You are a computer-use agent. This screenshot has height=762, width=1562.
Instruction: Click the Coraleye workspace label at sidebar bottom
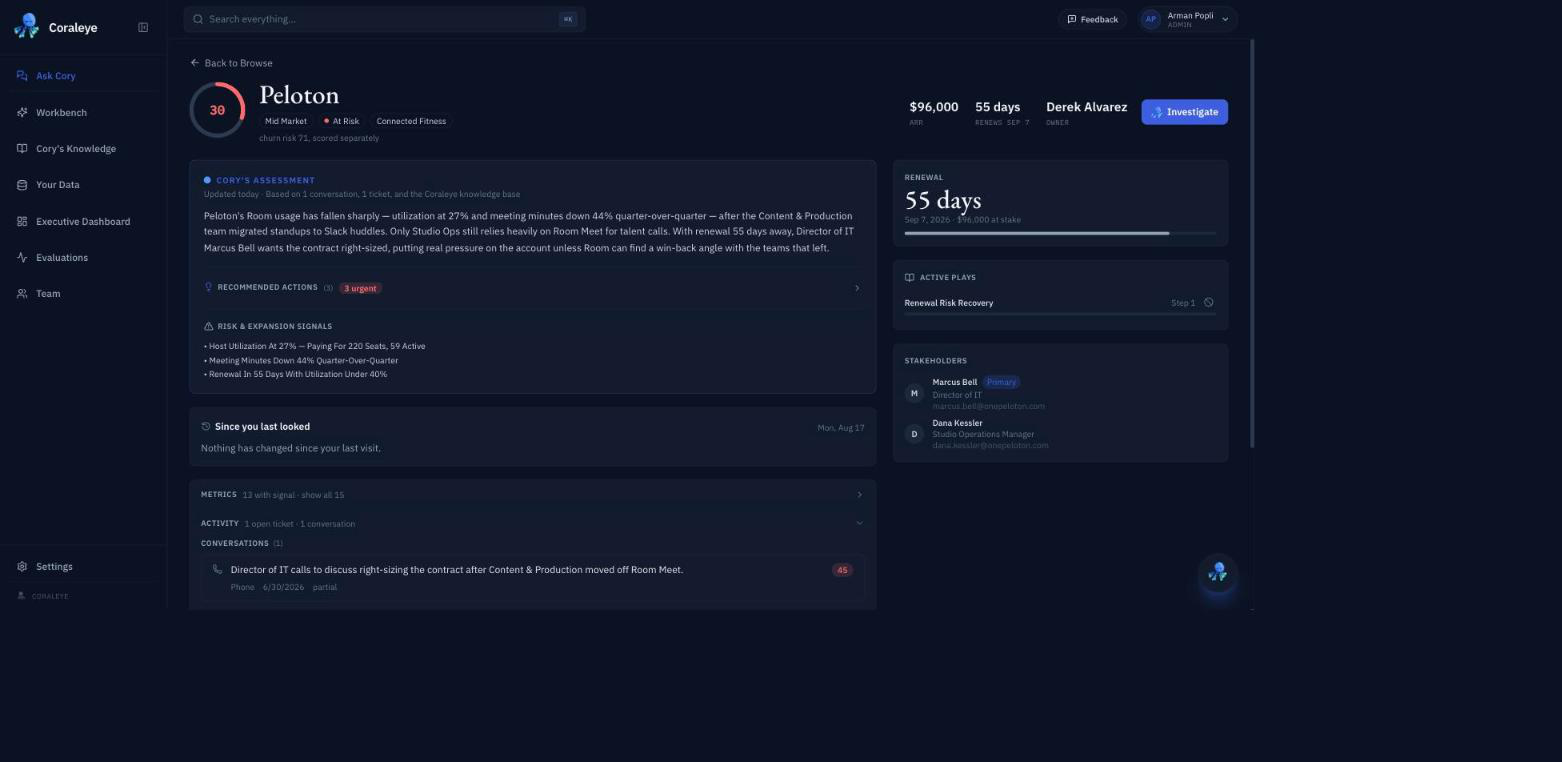[x=43, y=596]
